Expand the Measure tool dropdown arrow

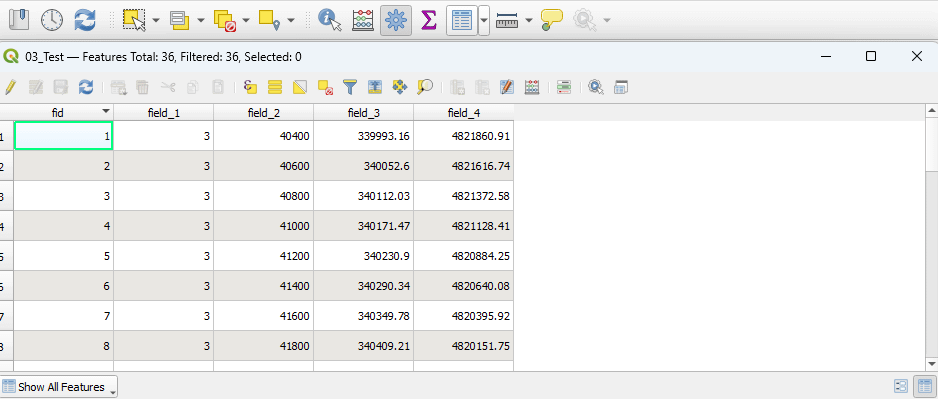tap(529, 20)
